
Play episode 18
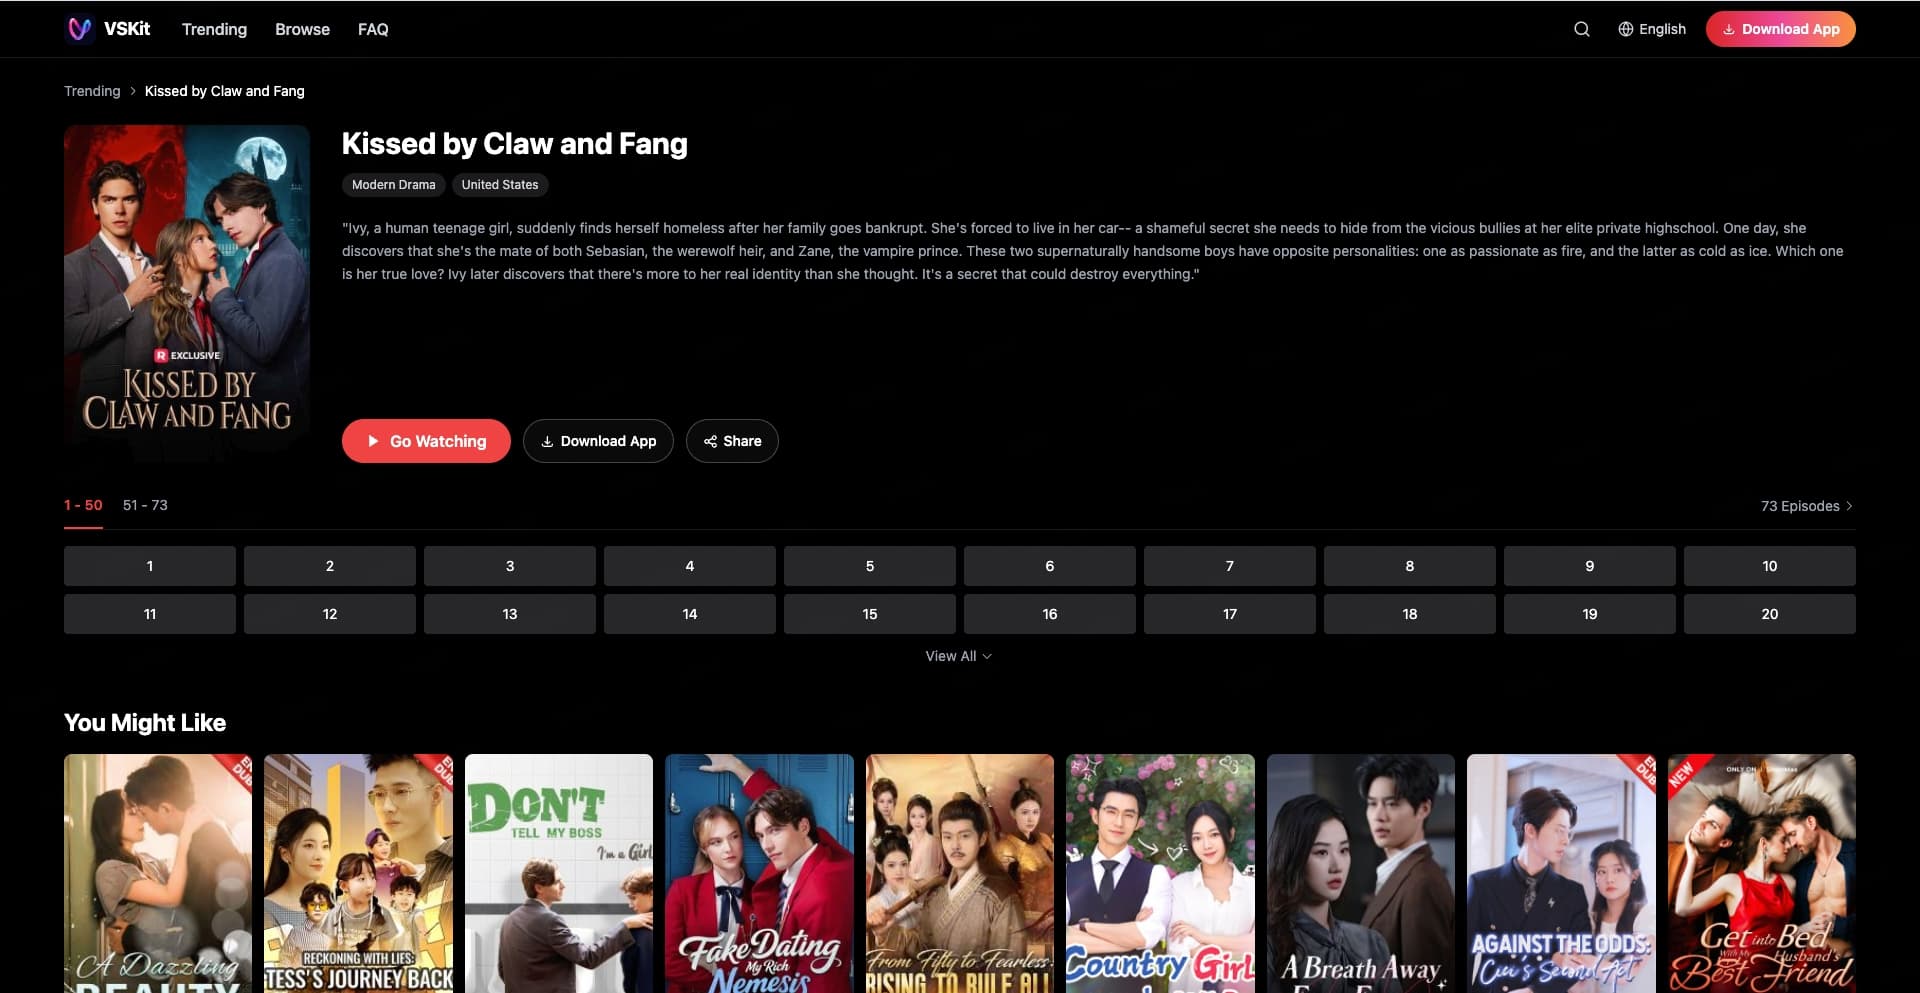point(1410,614)
